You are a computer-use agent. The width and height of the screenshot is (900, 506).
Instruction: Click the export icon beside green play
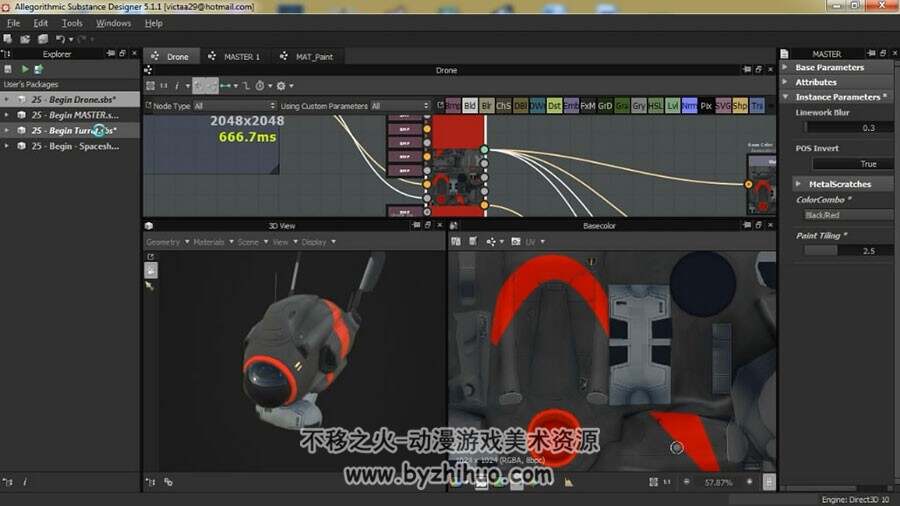click(x=38, y=69)
